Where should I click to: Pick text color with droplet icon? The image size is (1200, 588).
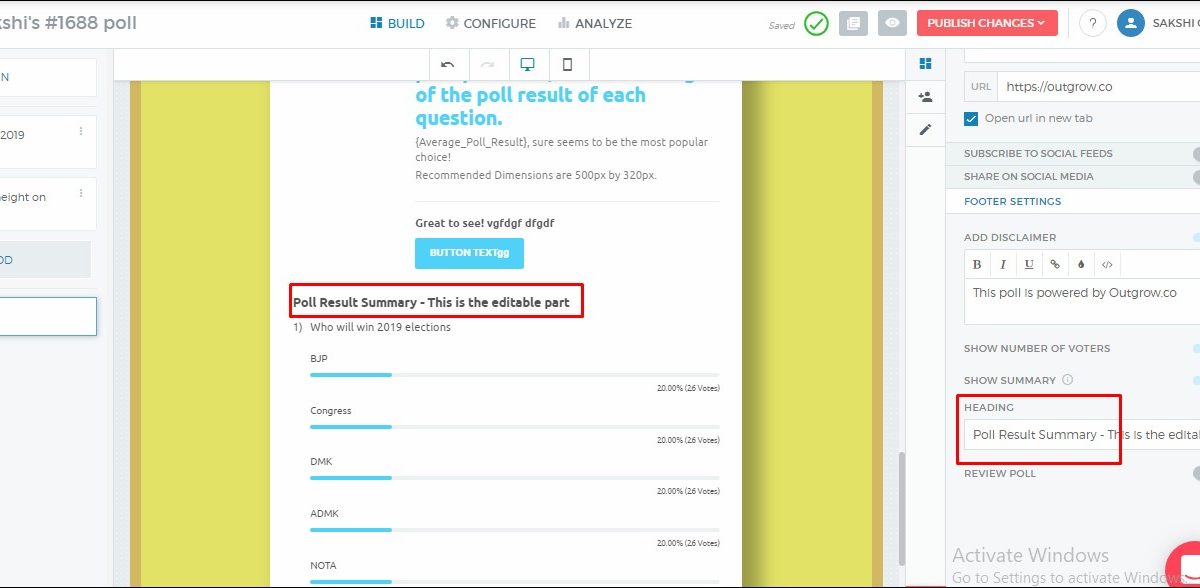pyautogui.click(x=1081, y=265)
